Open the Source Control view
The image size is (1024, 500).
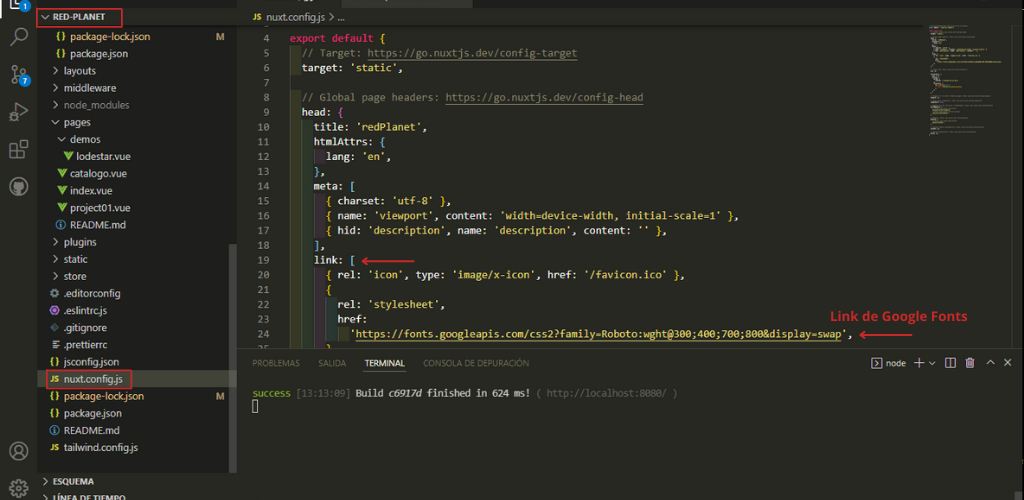(x=20, y=74)
